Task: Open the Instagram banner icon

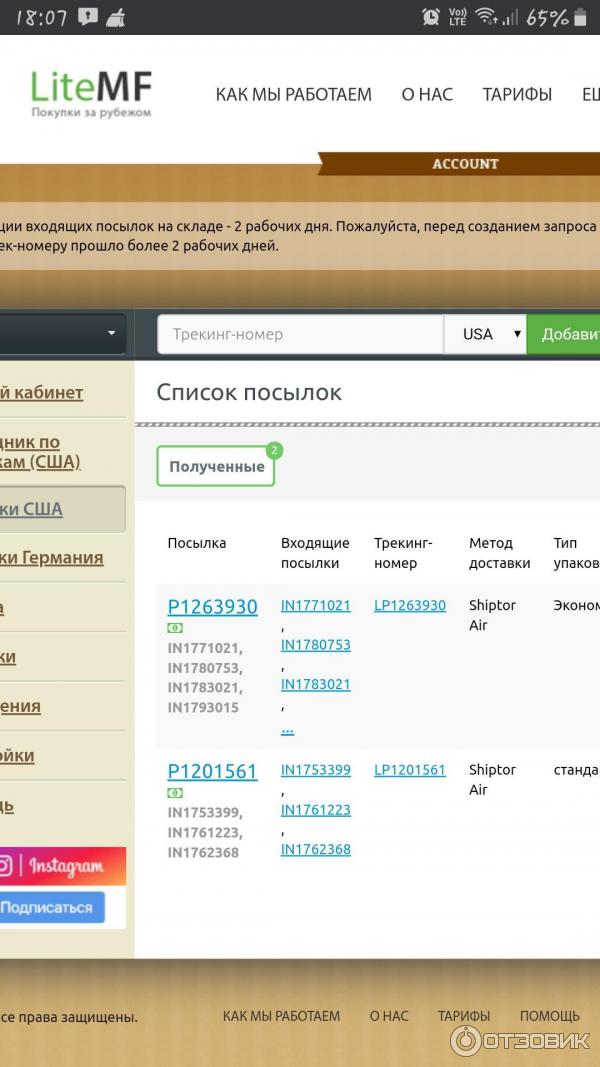Action: [x=7, y=866]
